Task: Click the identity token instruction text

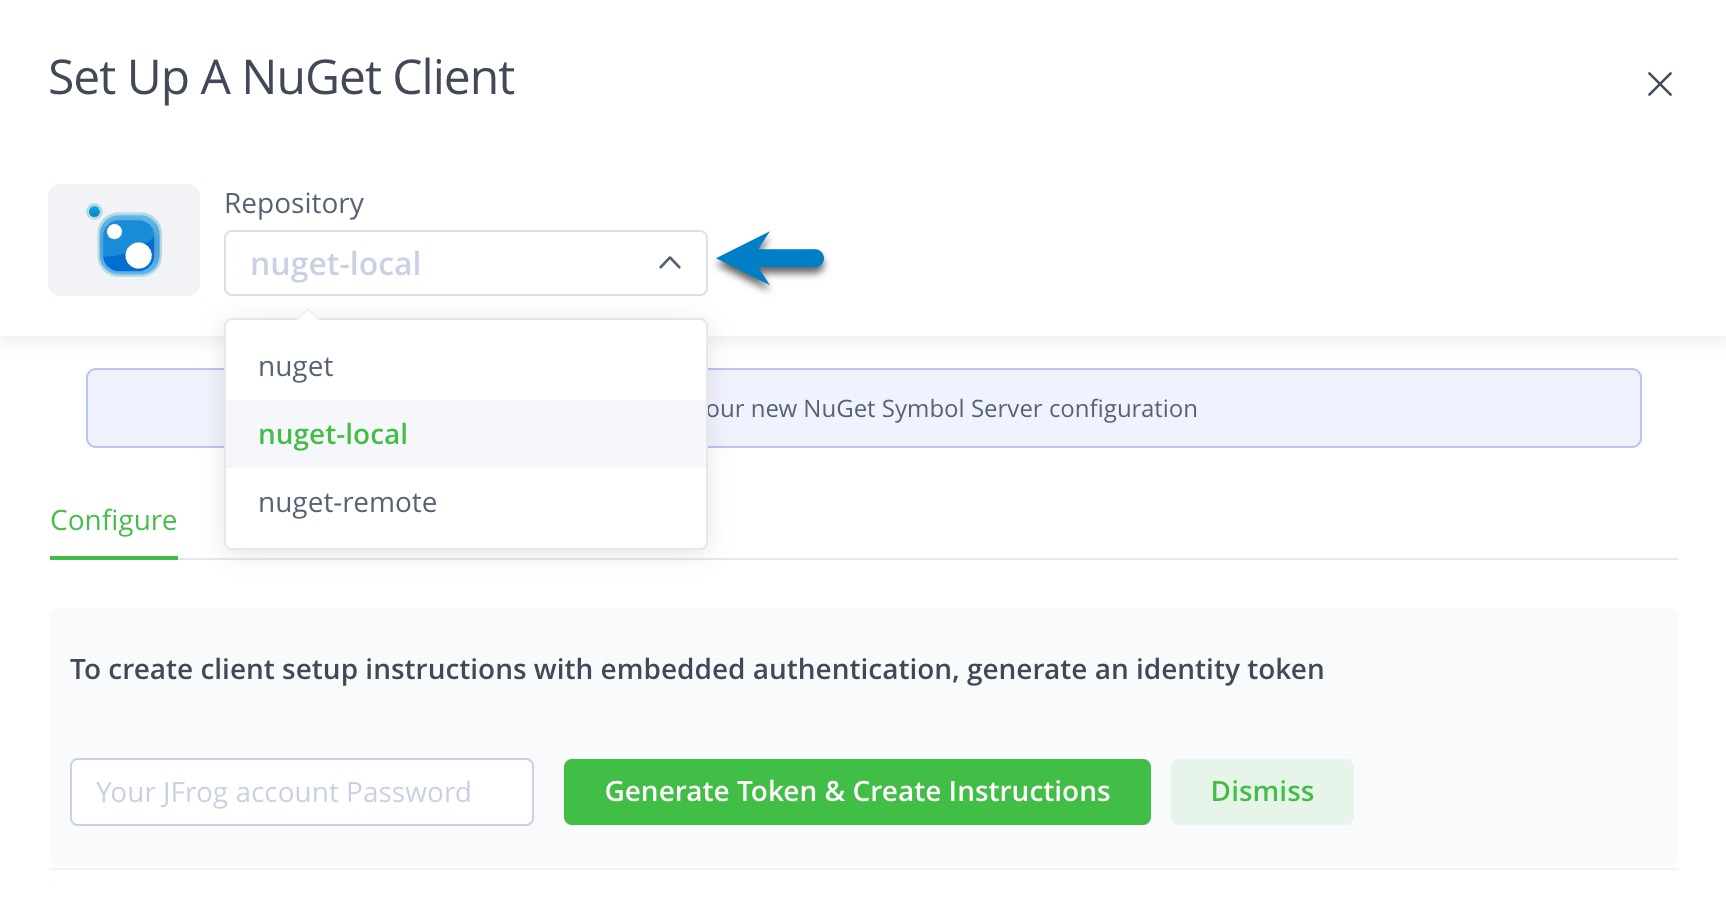Action: [x=697, y=669]
